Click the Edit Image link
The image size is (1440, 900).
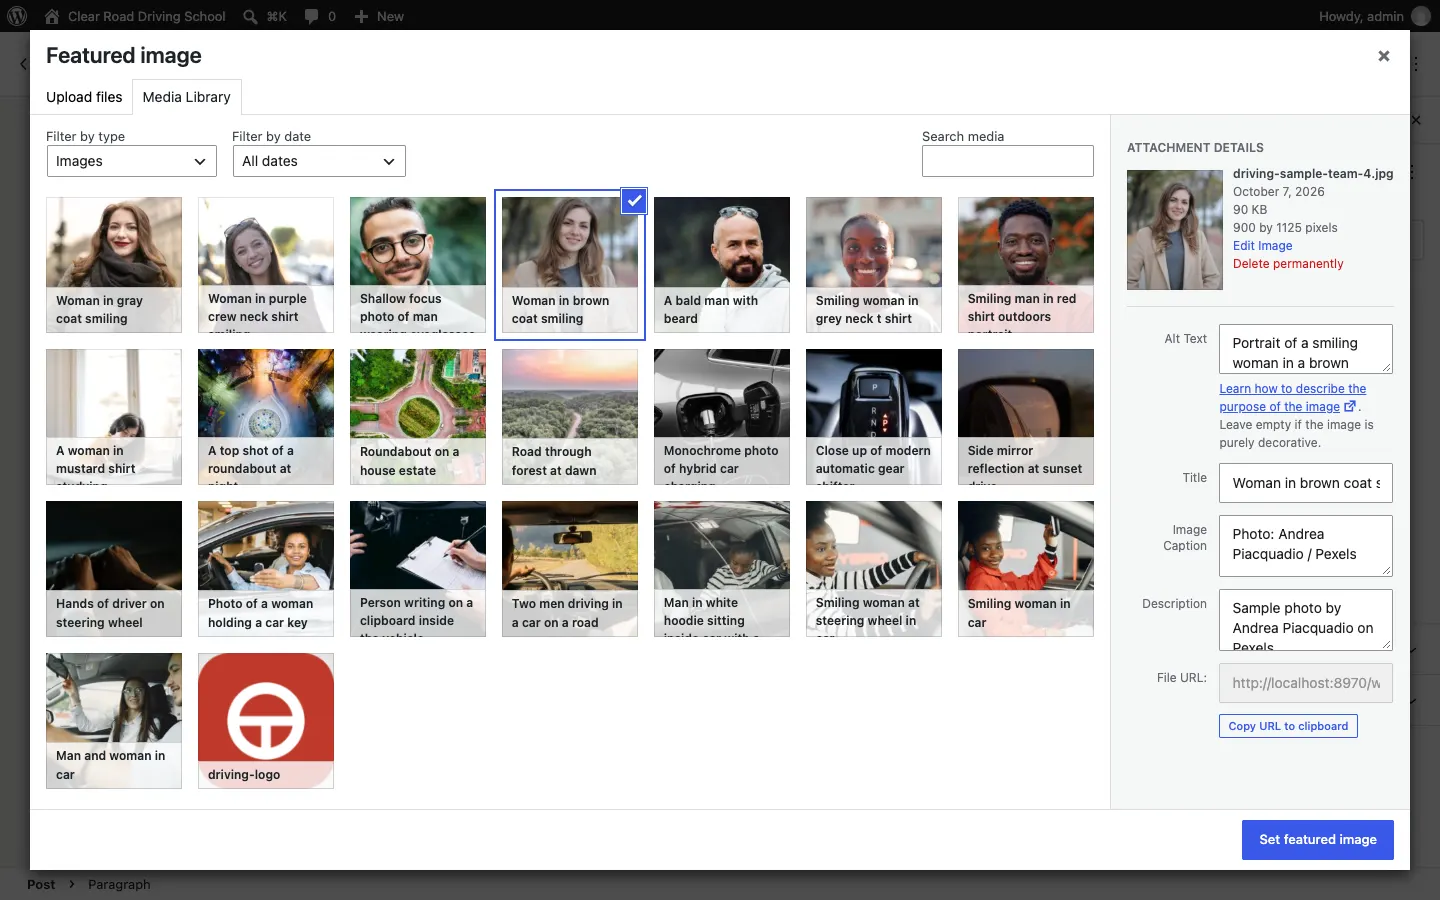[1262, 246]
